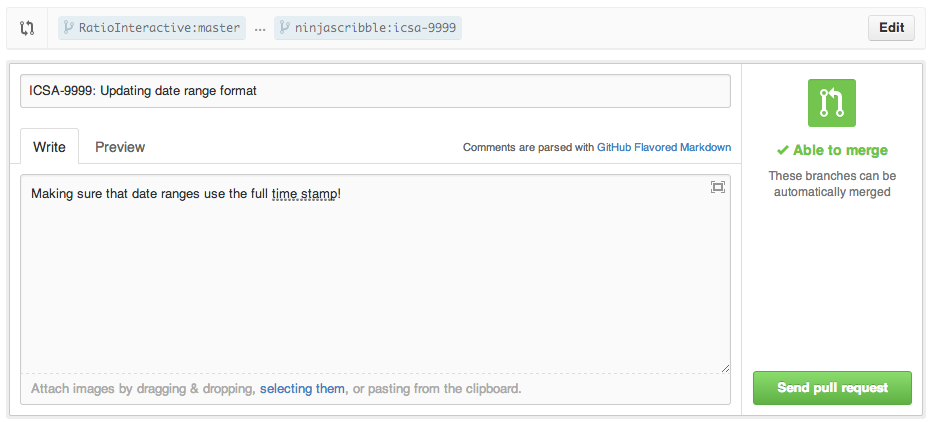Click the green checkmark by Able to merge
932x422 pixels.
783,151
